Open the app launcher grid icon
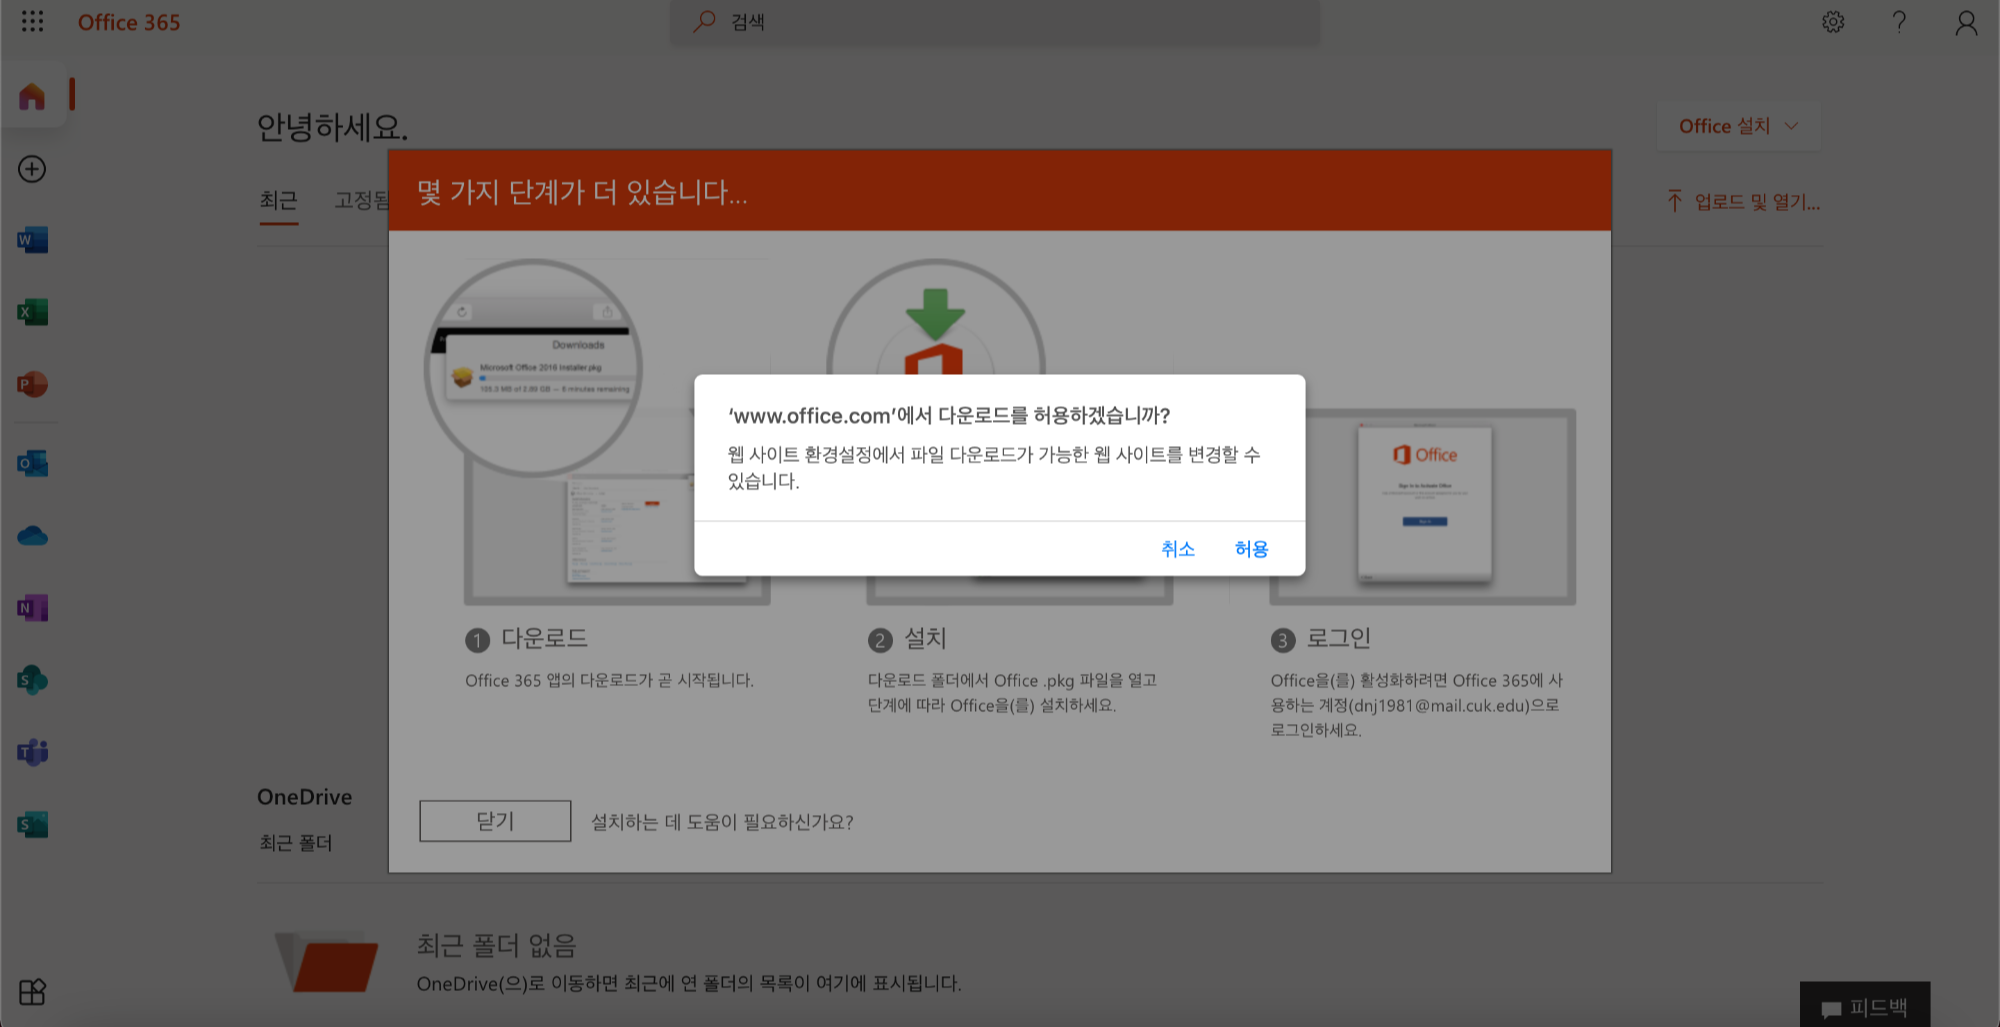Screen dimensions: 2000x1027 pyautogui.click(x=32, y=21)
